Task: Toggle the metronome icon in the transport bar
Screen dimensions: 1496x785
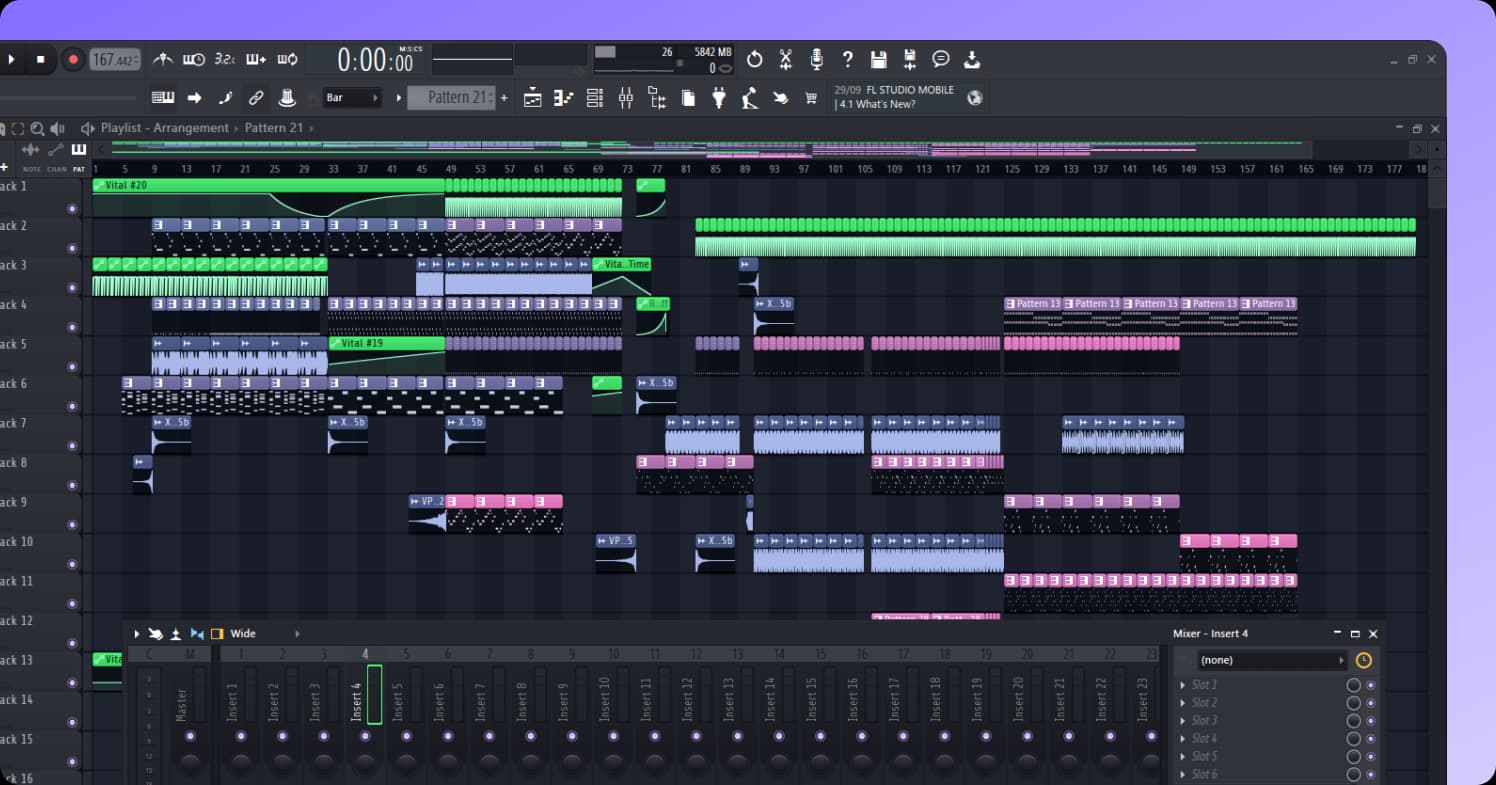Action: click(163, 59)
